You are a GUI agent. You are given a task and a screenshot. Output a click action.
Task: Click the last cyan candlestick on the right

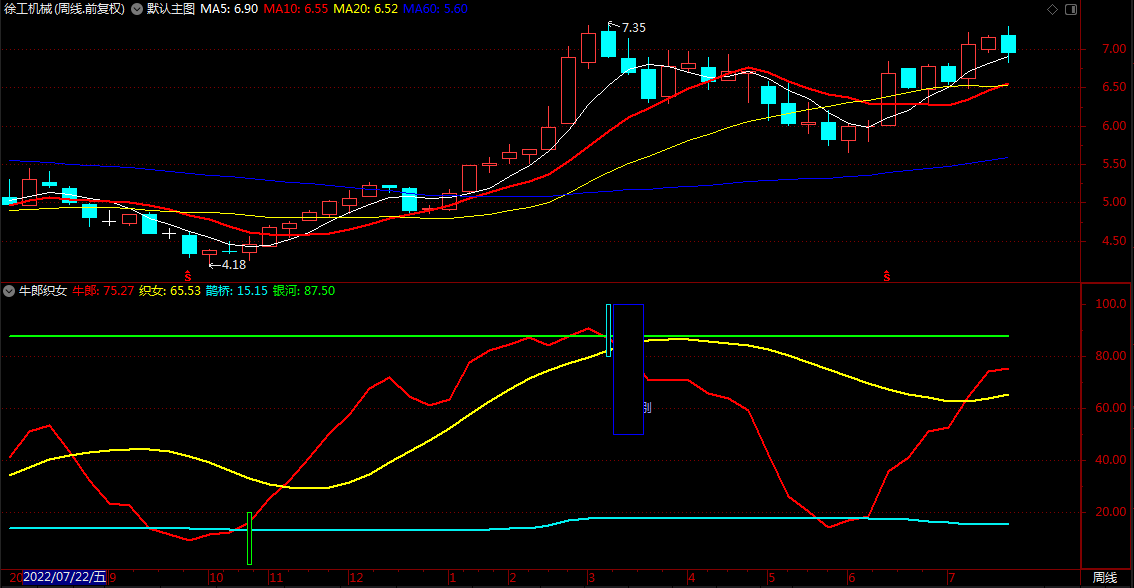coord(1008,44)
